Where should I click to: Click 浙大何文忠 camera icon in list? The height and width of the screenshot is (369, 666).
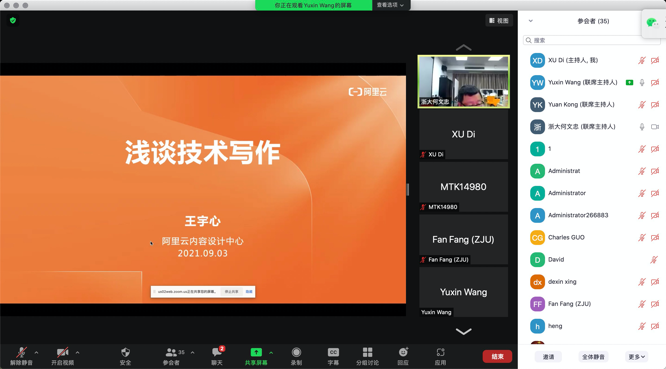click(655, 127)
